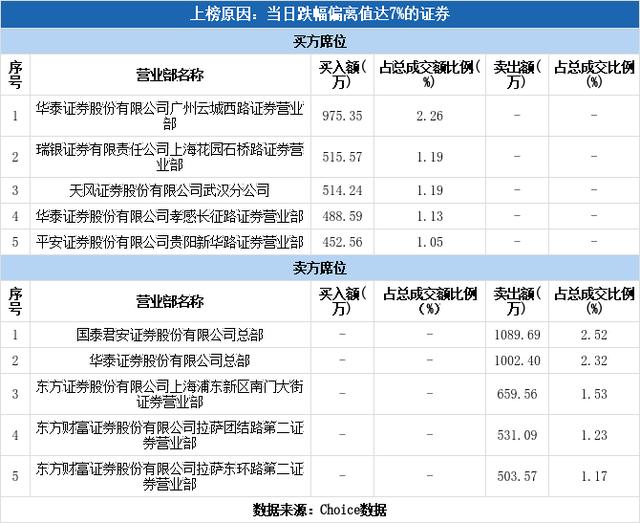Click 华泰证券股份有限公司广州云城西路证券营业部
Viewport: 640px width, 523px height.
coord(170,116)
